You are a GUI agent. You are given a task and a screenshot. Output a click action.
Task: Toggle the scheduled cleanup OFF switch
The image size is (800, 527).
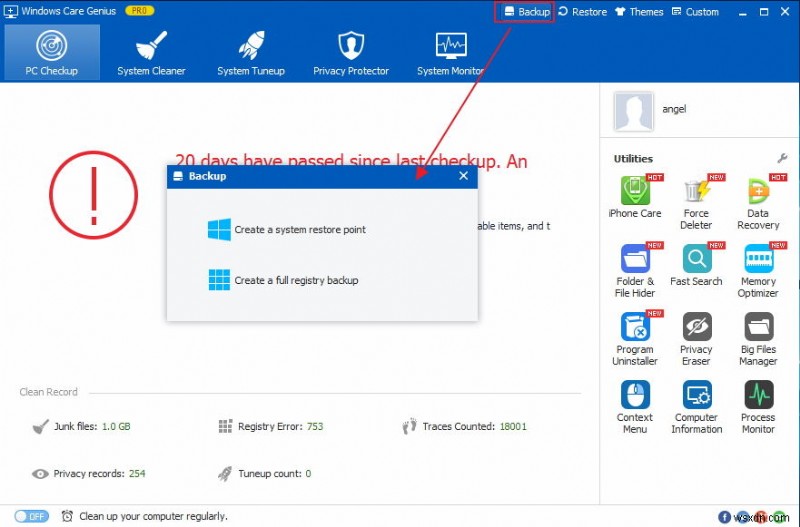32,516
